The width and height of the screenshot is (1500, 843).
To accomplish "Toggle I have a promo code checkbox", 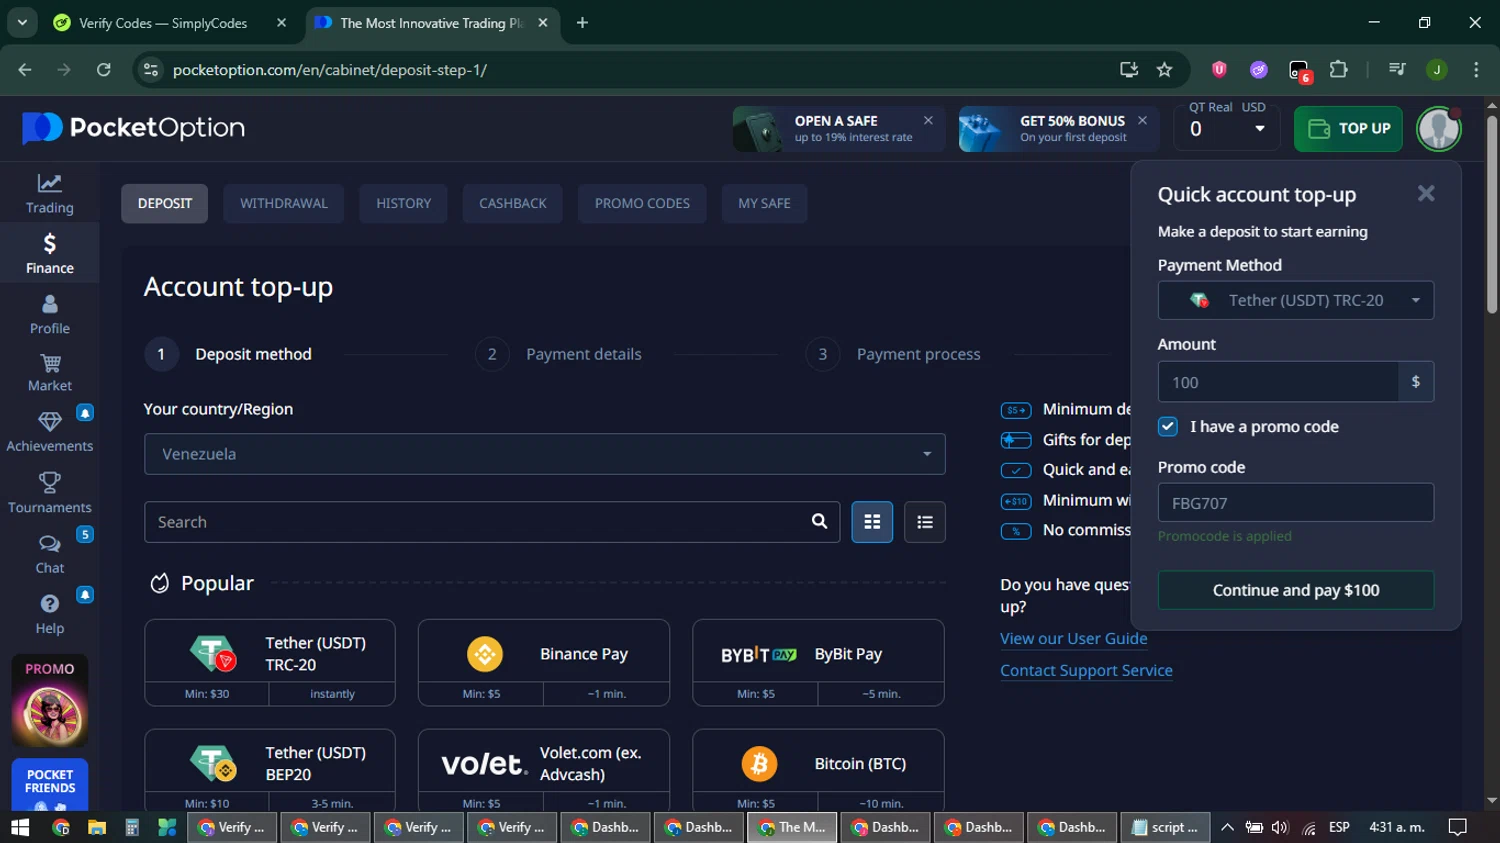I will [x=1167, y=426].
